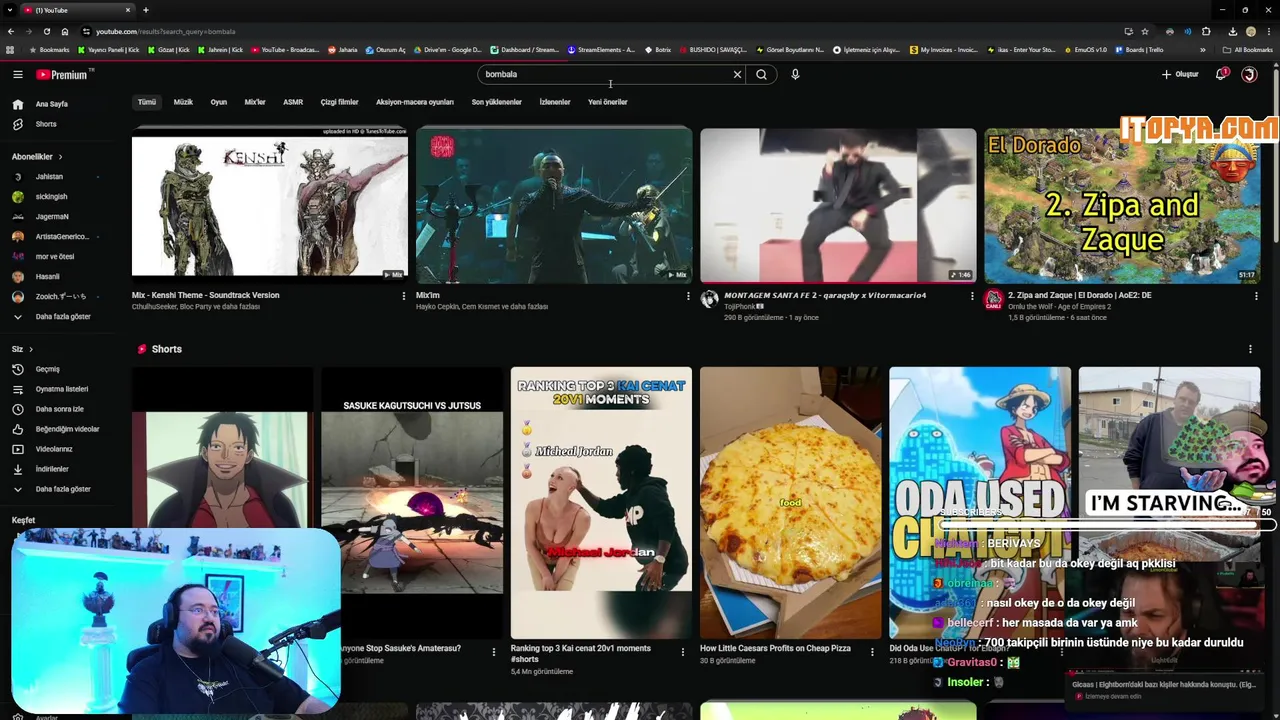Screen dimensions: 1280x720
Task: Open Sasuke Kagutsuchi vs Jutsus short
Action: [x=412, y=503]
